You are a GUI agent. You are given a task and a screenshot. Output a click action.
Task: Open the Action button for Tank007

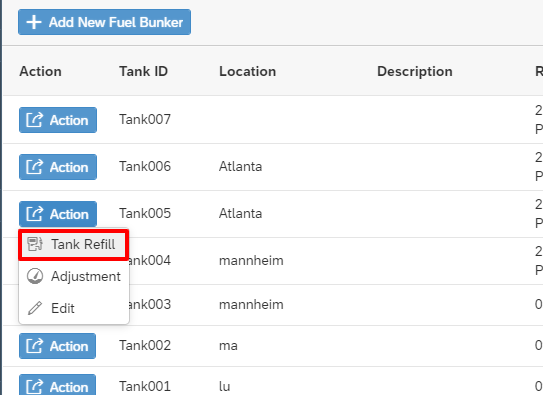point(58,120)
